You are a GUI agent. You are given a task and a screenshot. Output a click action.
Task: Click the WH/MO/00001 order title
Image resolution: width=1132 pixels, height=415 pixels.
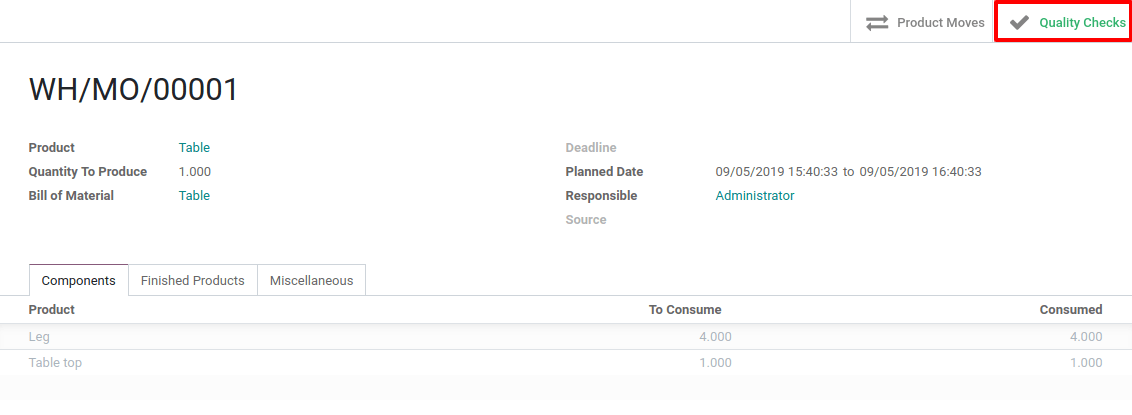pyautogui.click(x=134, y=90)
